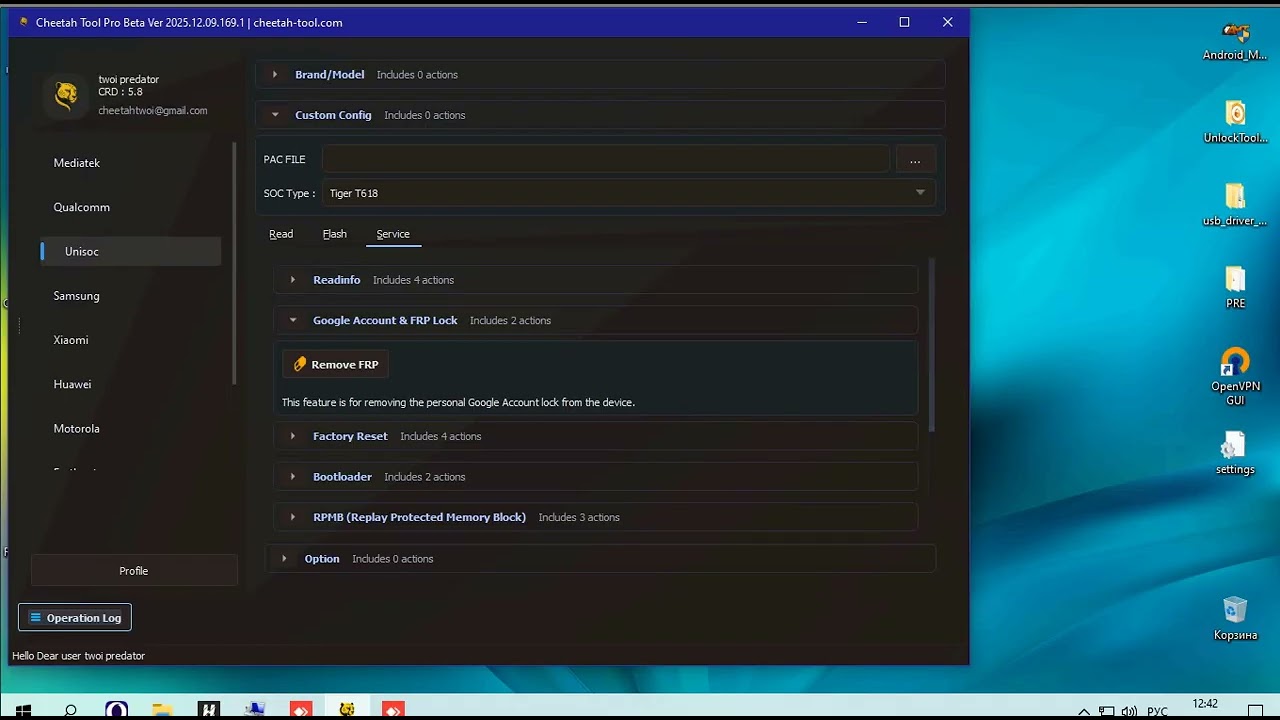Click the "CRD : 5.8" credit text

[x=120, y=92]
